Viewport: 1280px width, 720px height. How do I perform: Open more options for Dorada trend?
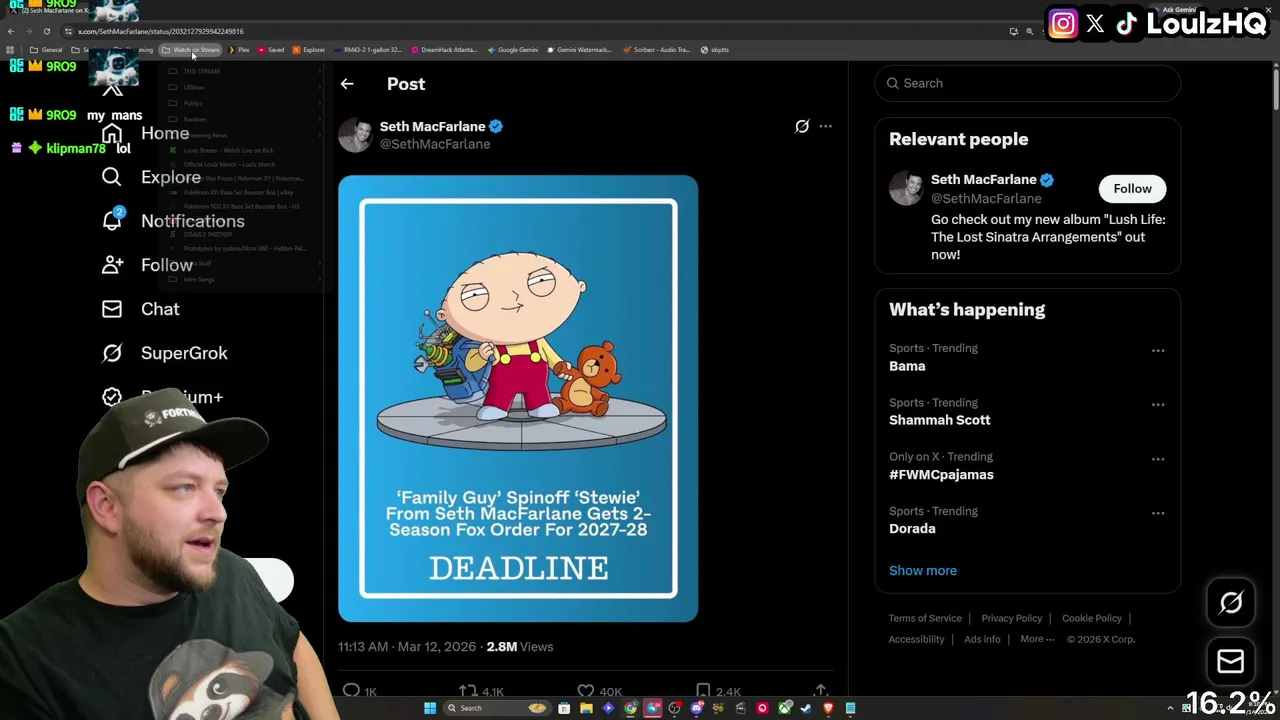1158,513
